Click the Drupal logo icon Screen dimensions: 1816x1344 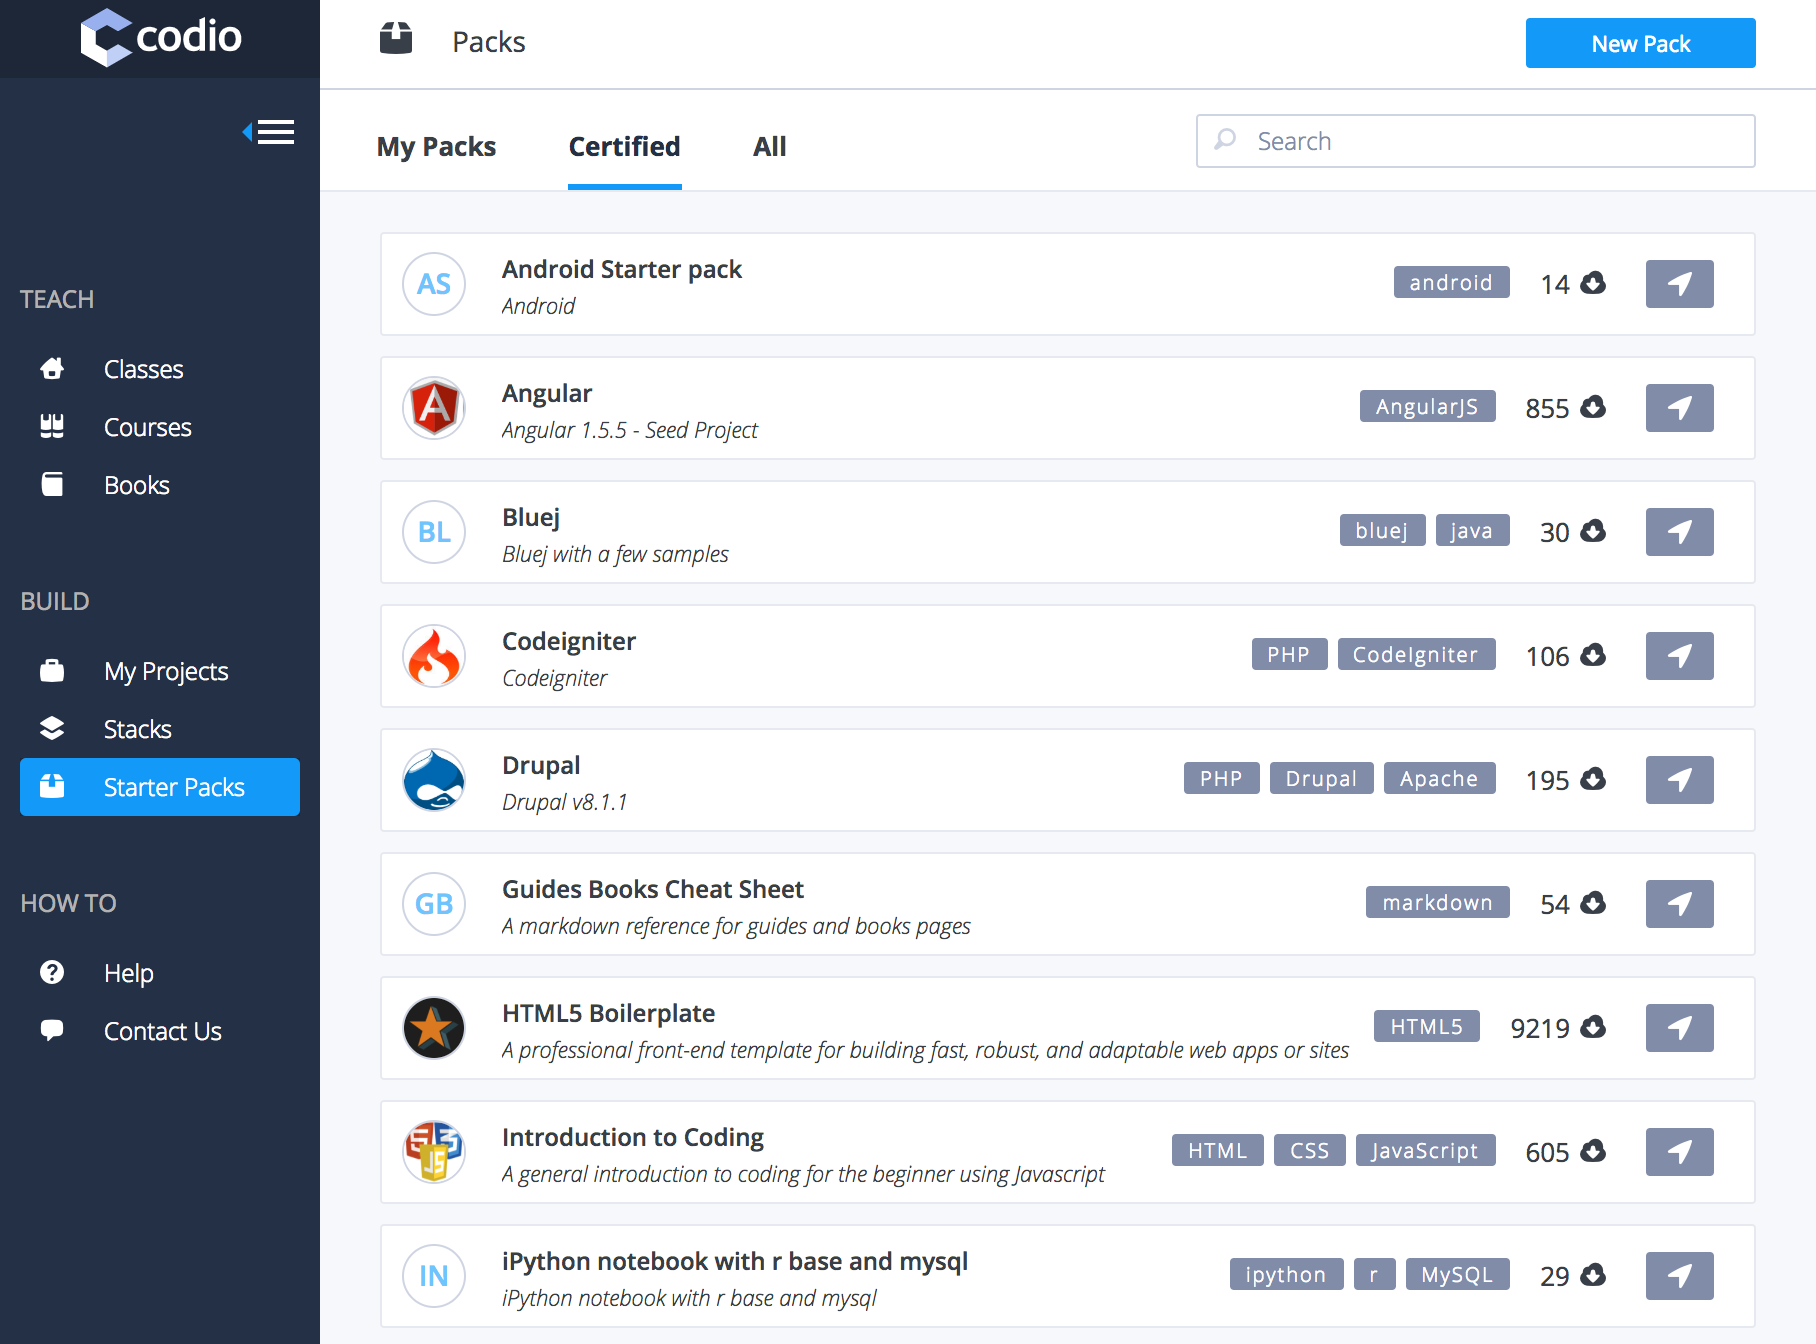[x=434, y=780]
